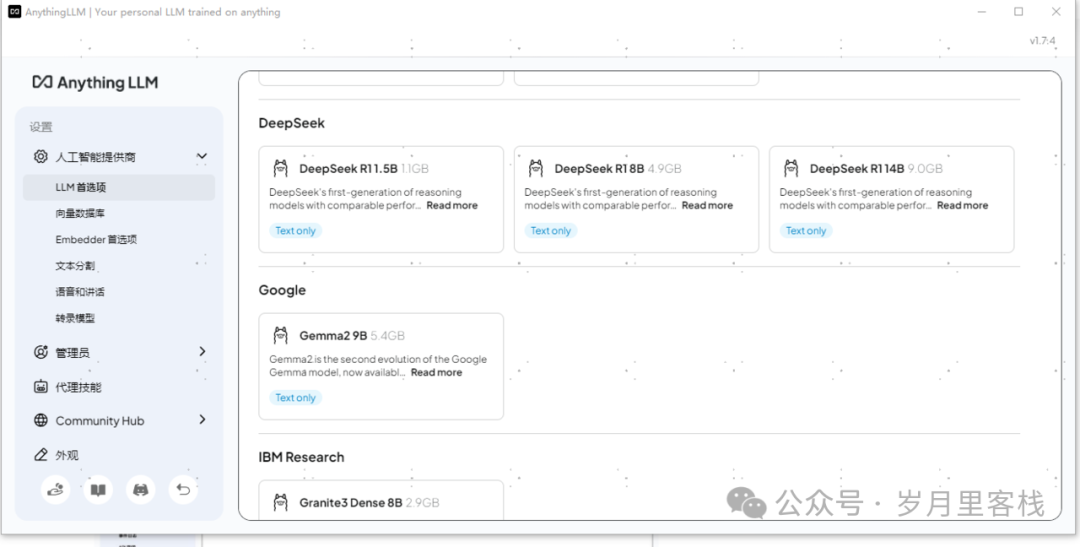Click Text only tag on DeepSeek R1 1.5B
Screen dimensions: 1080x547
pyautogui.click(x=295, y=231)
